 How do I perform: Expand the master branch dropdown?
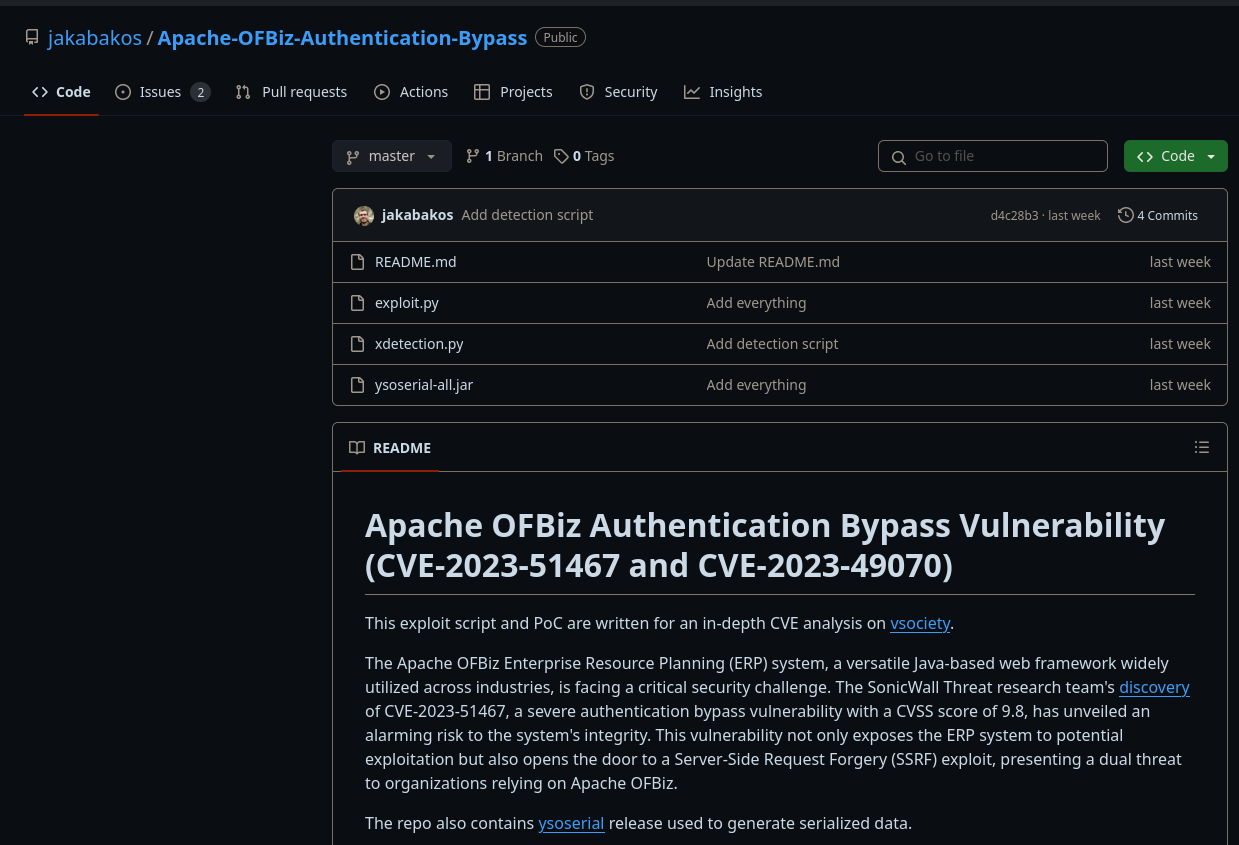[391, 156]
